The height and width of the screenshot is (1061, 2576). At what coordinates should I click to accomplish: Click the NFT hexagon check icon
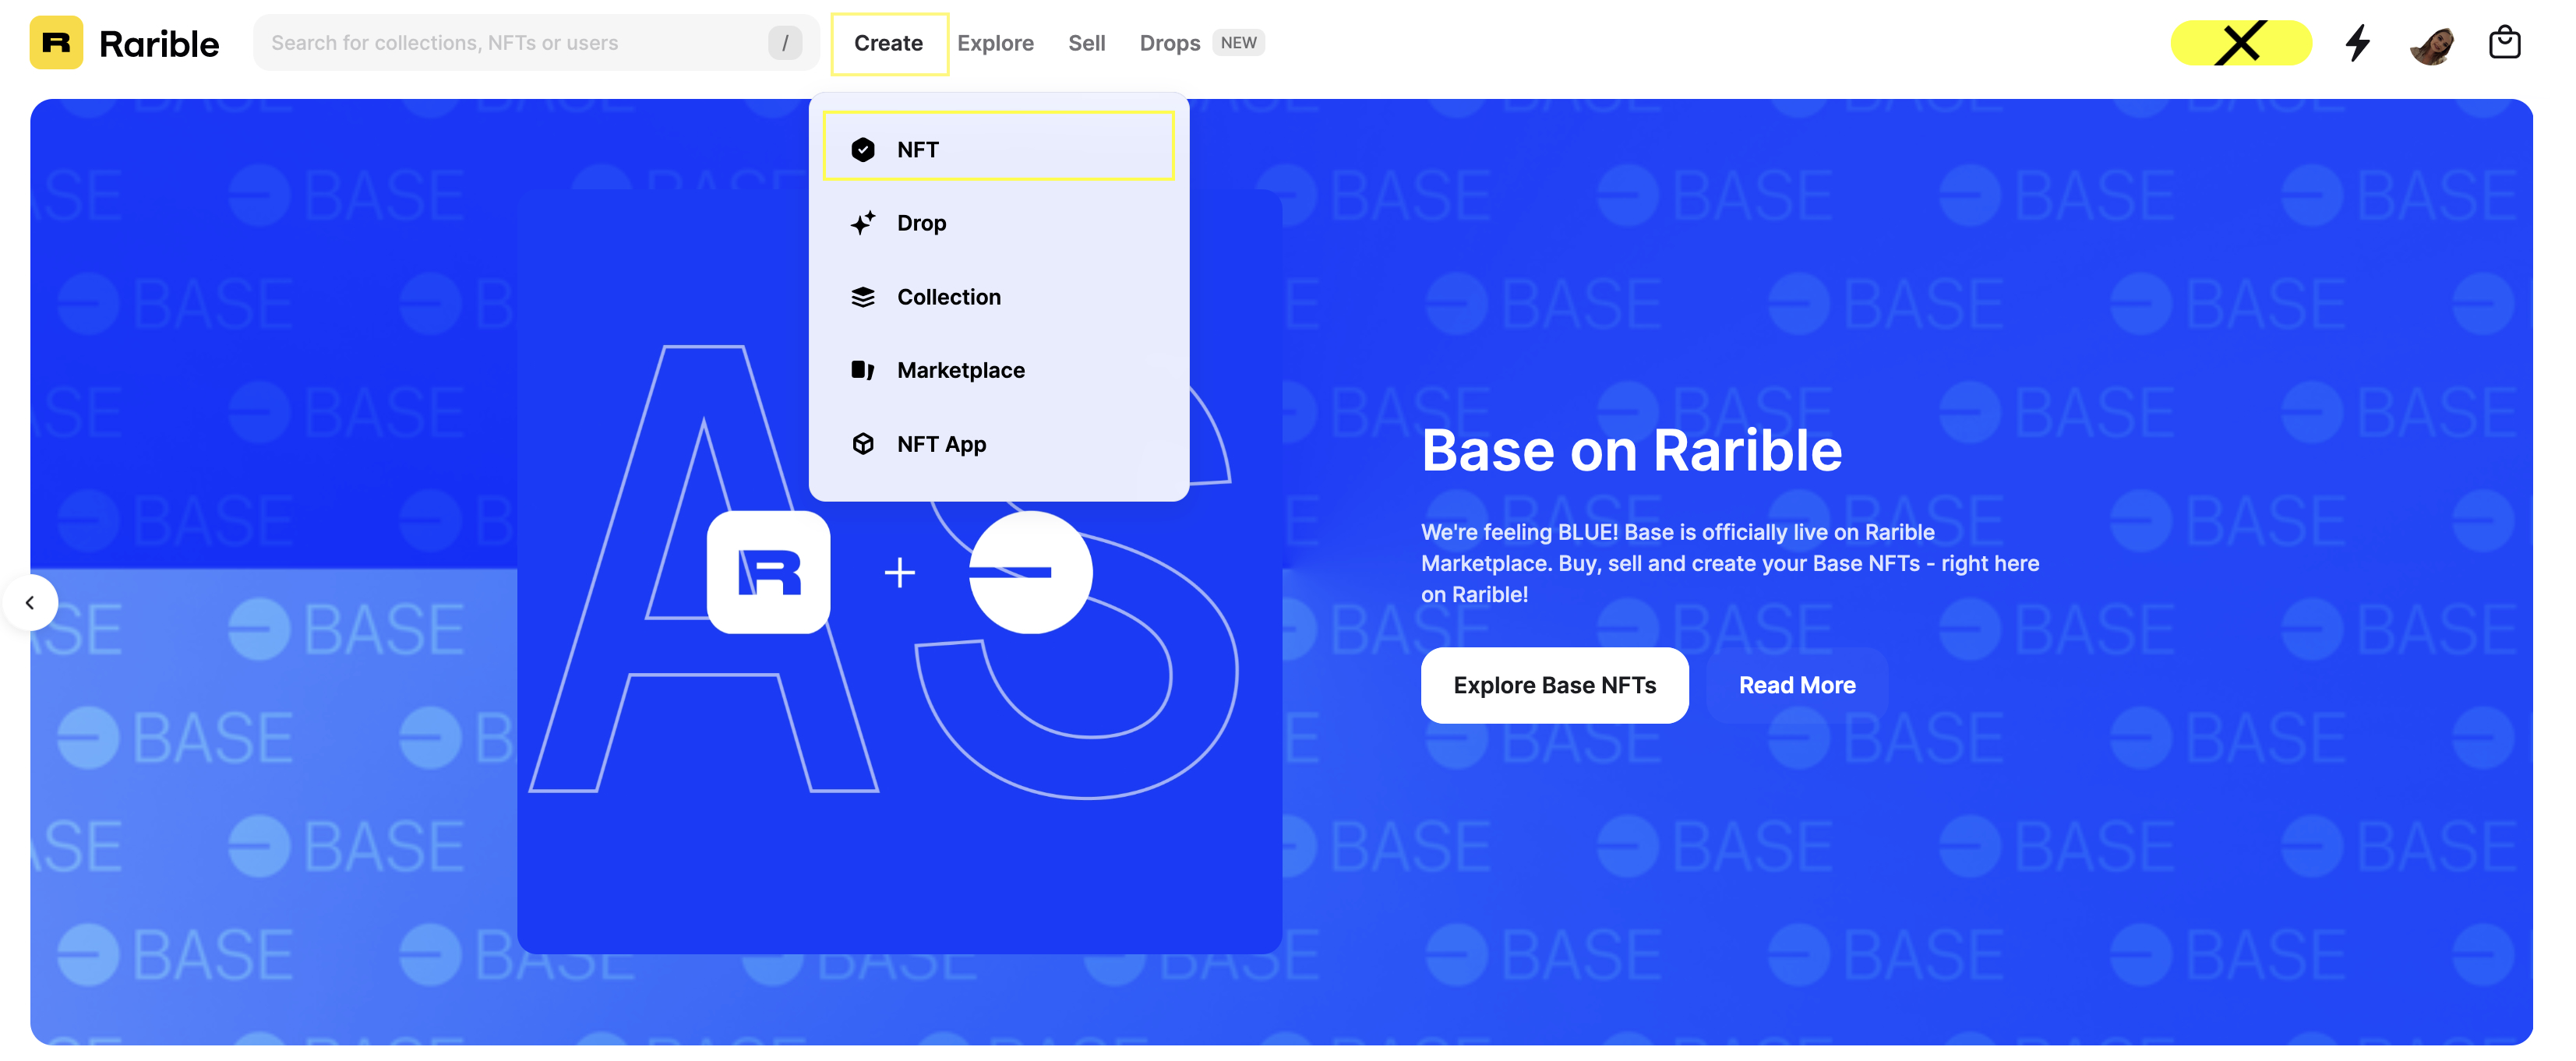tap(863, 150)
